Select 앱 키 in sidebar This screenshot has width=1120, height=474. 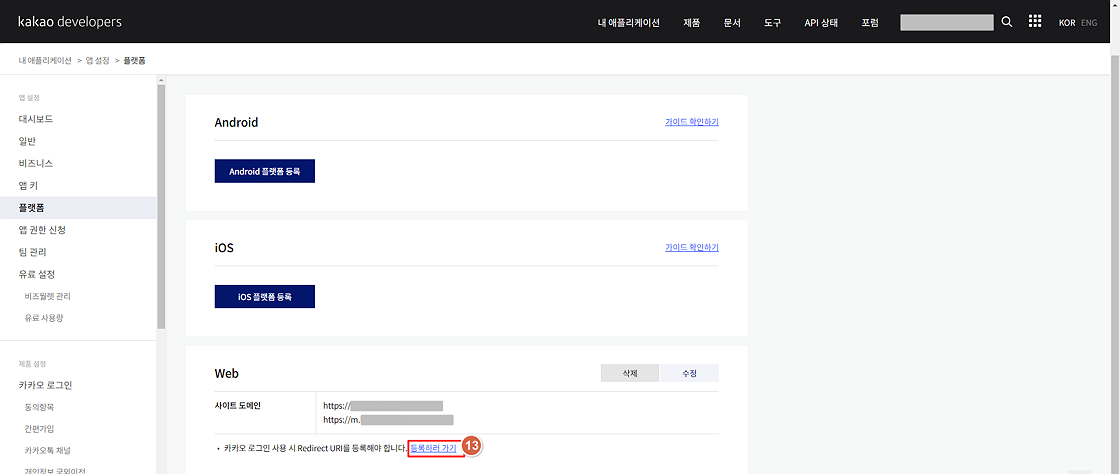point(29,186)
